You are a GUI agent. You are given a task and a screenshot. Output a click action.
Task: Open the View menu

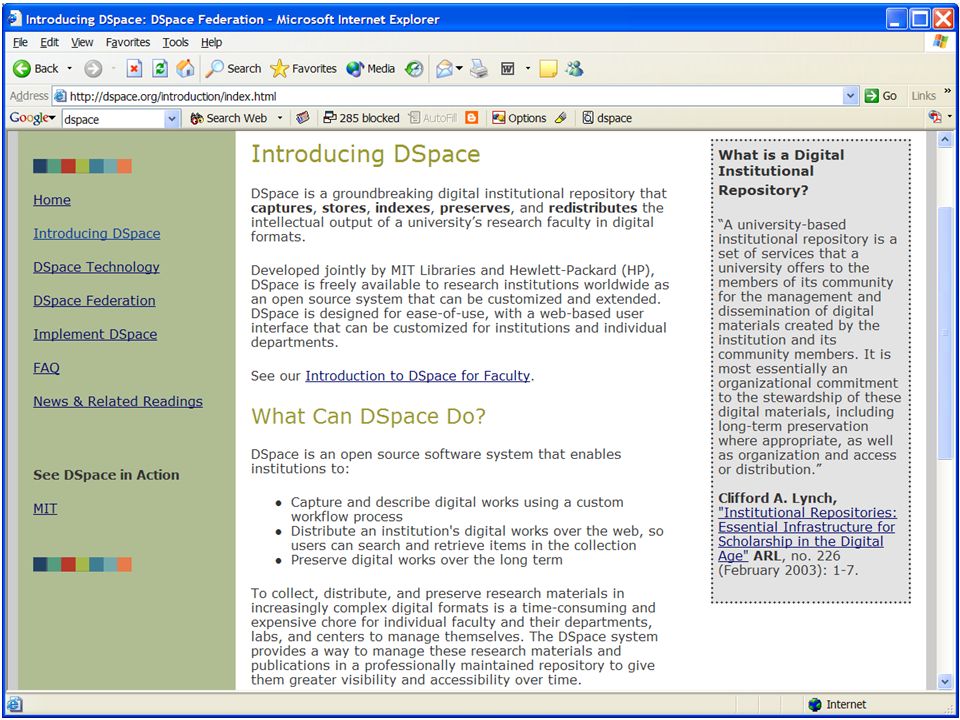pyautogui.click(x=82, y=42)
